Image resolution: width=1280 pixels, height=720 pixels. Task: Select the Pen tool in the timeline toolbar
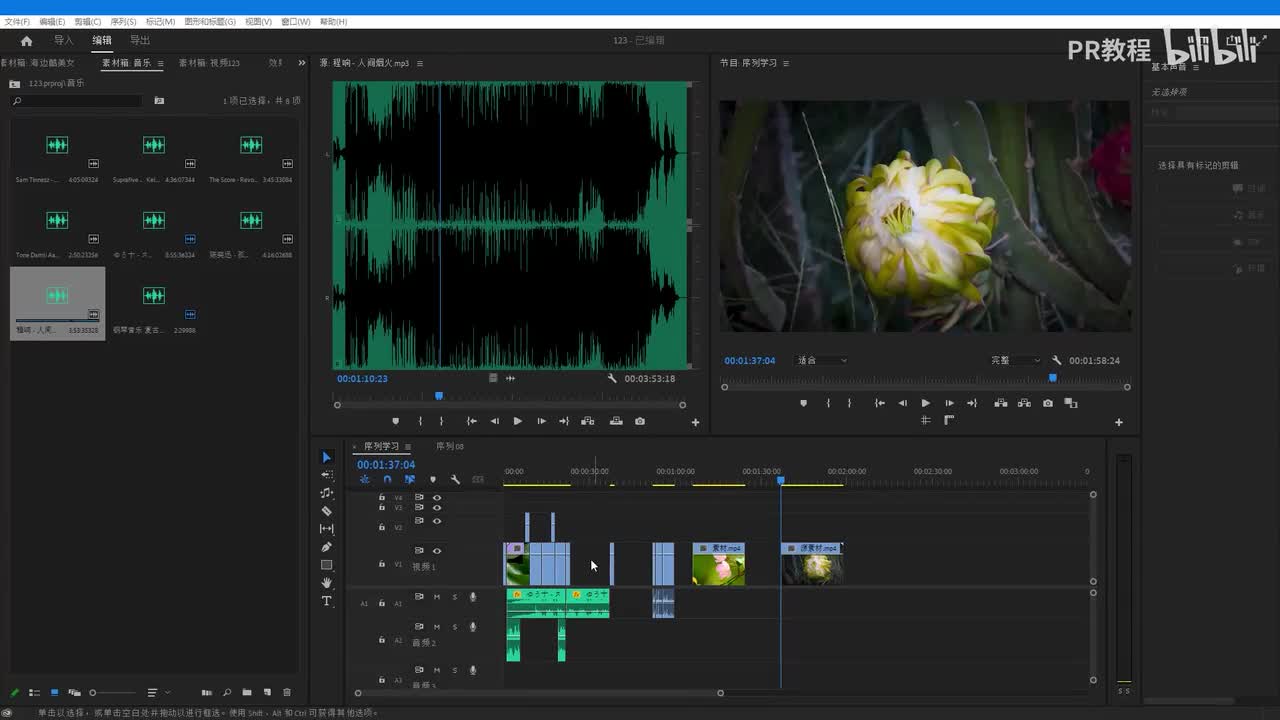click(326, 547)
